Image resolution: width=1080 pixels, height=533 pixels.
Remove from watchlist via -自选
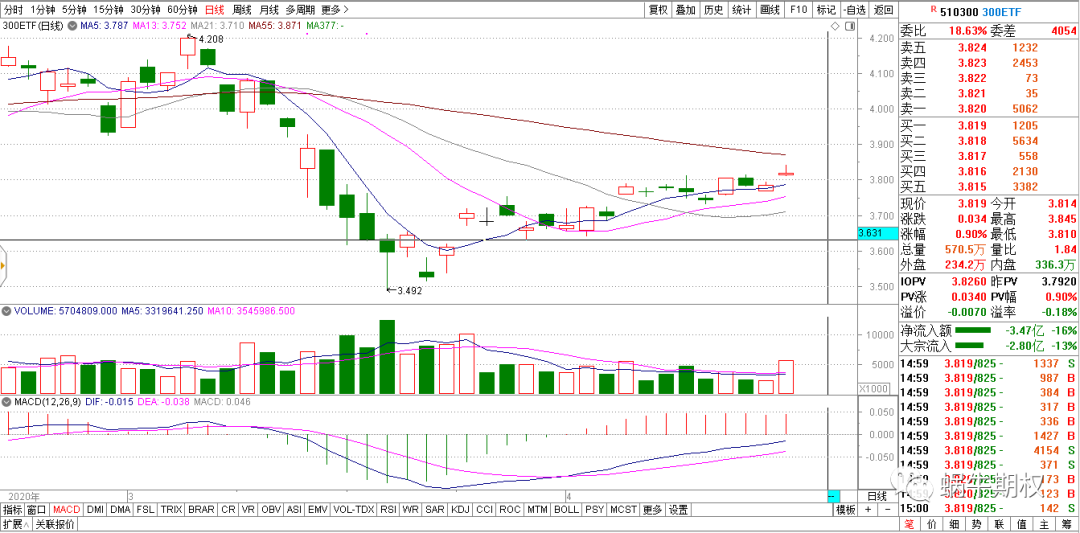coord(854,10)
